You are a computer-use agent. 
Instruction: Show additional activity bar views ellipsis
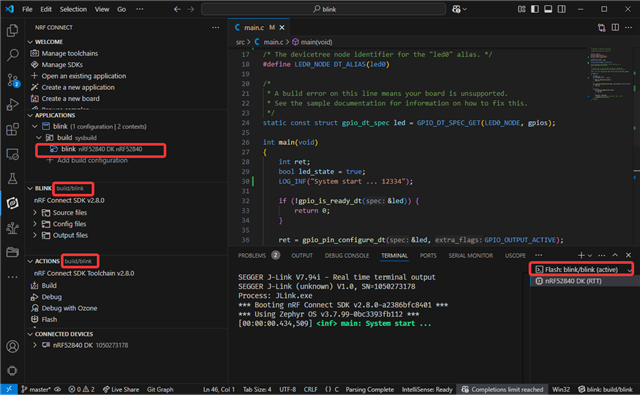[x=12, y=277]
